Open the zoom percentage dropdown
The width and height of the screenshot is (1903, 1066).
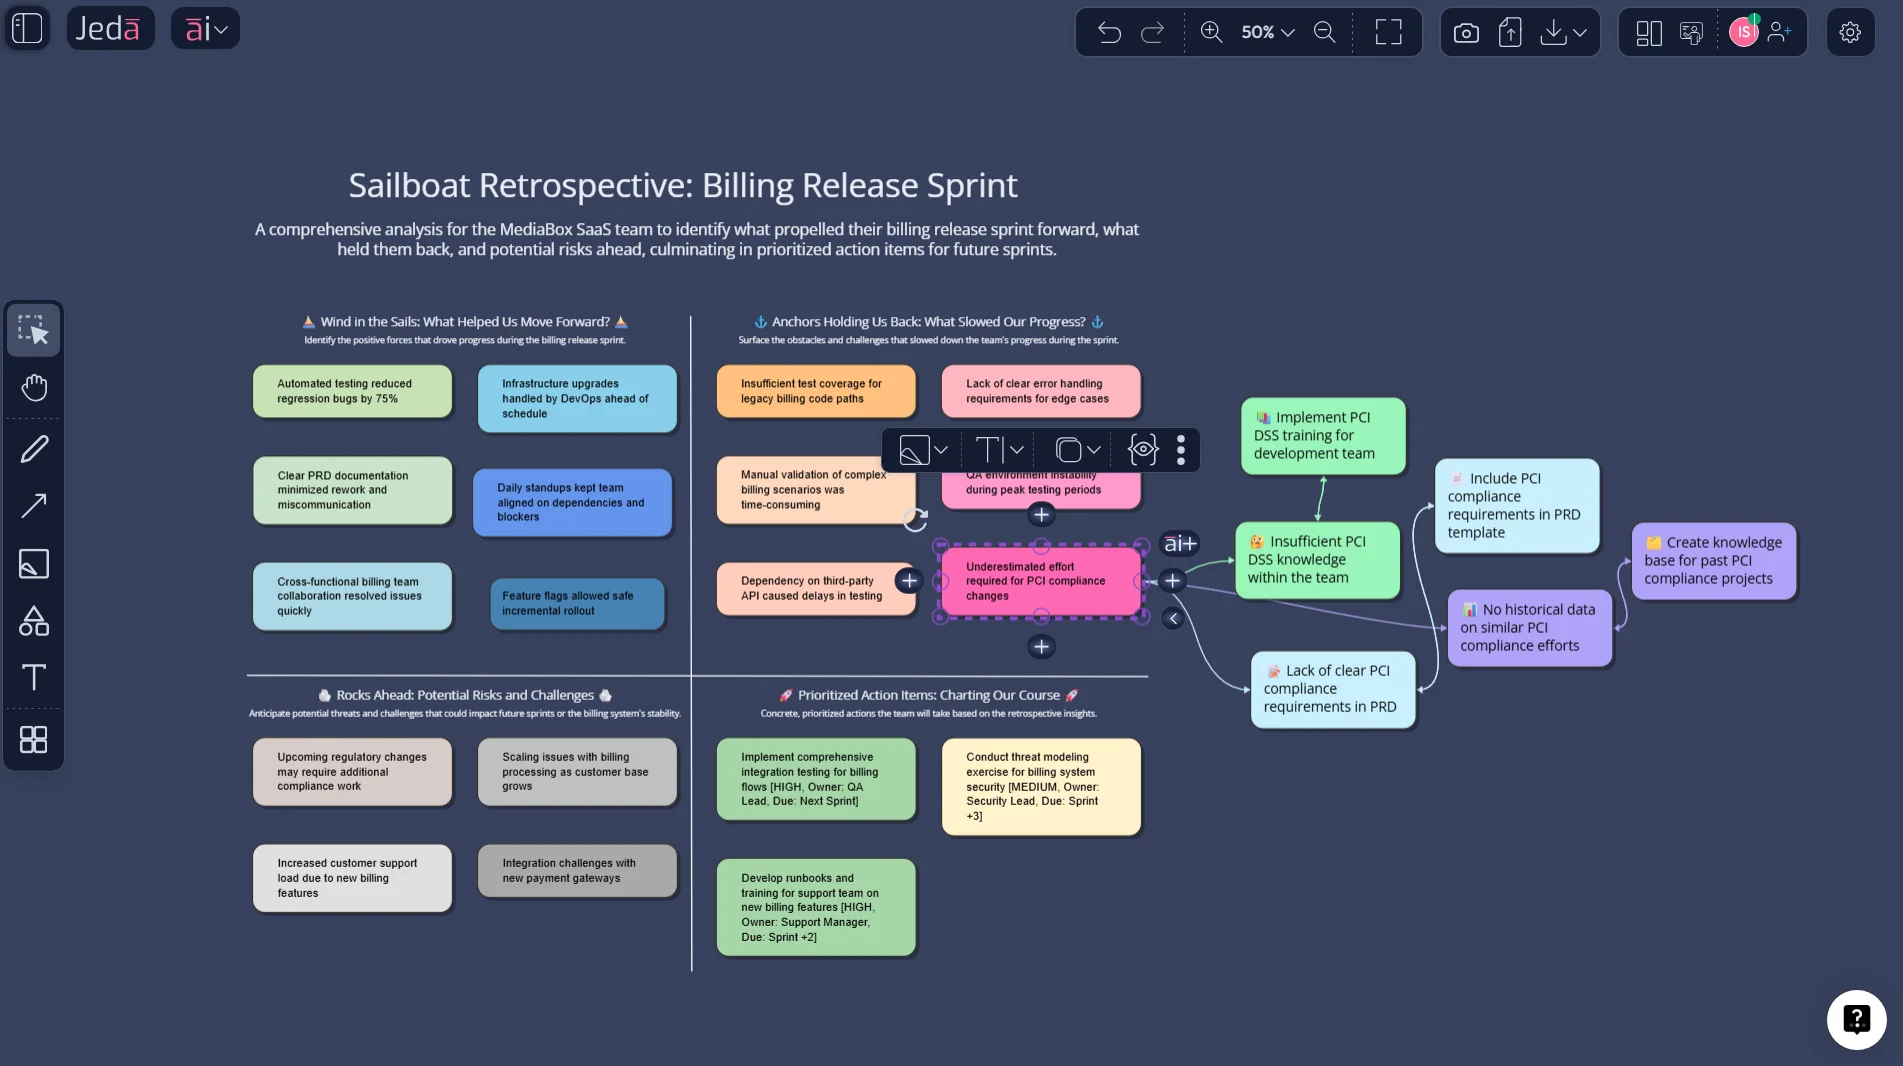pos(1265,32)
